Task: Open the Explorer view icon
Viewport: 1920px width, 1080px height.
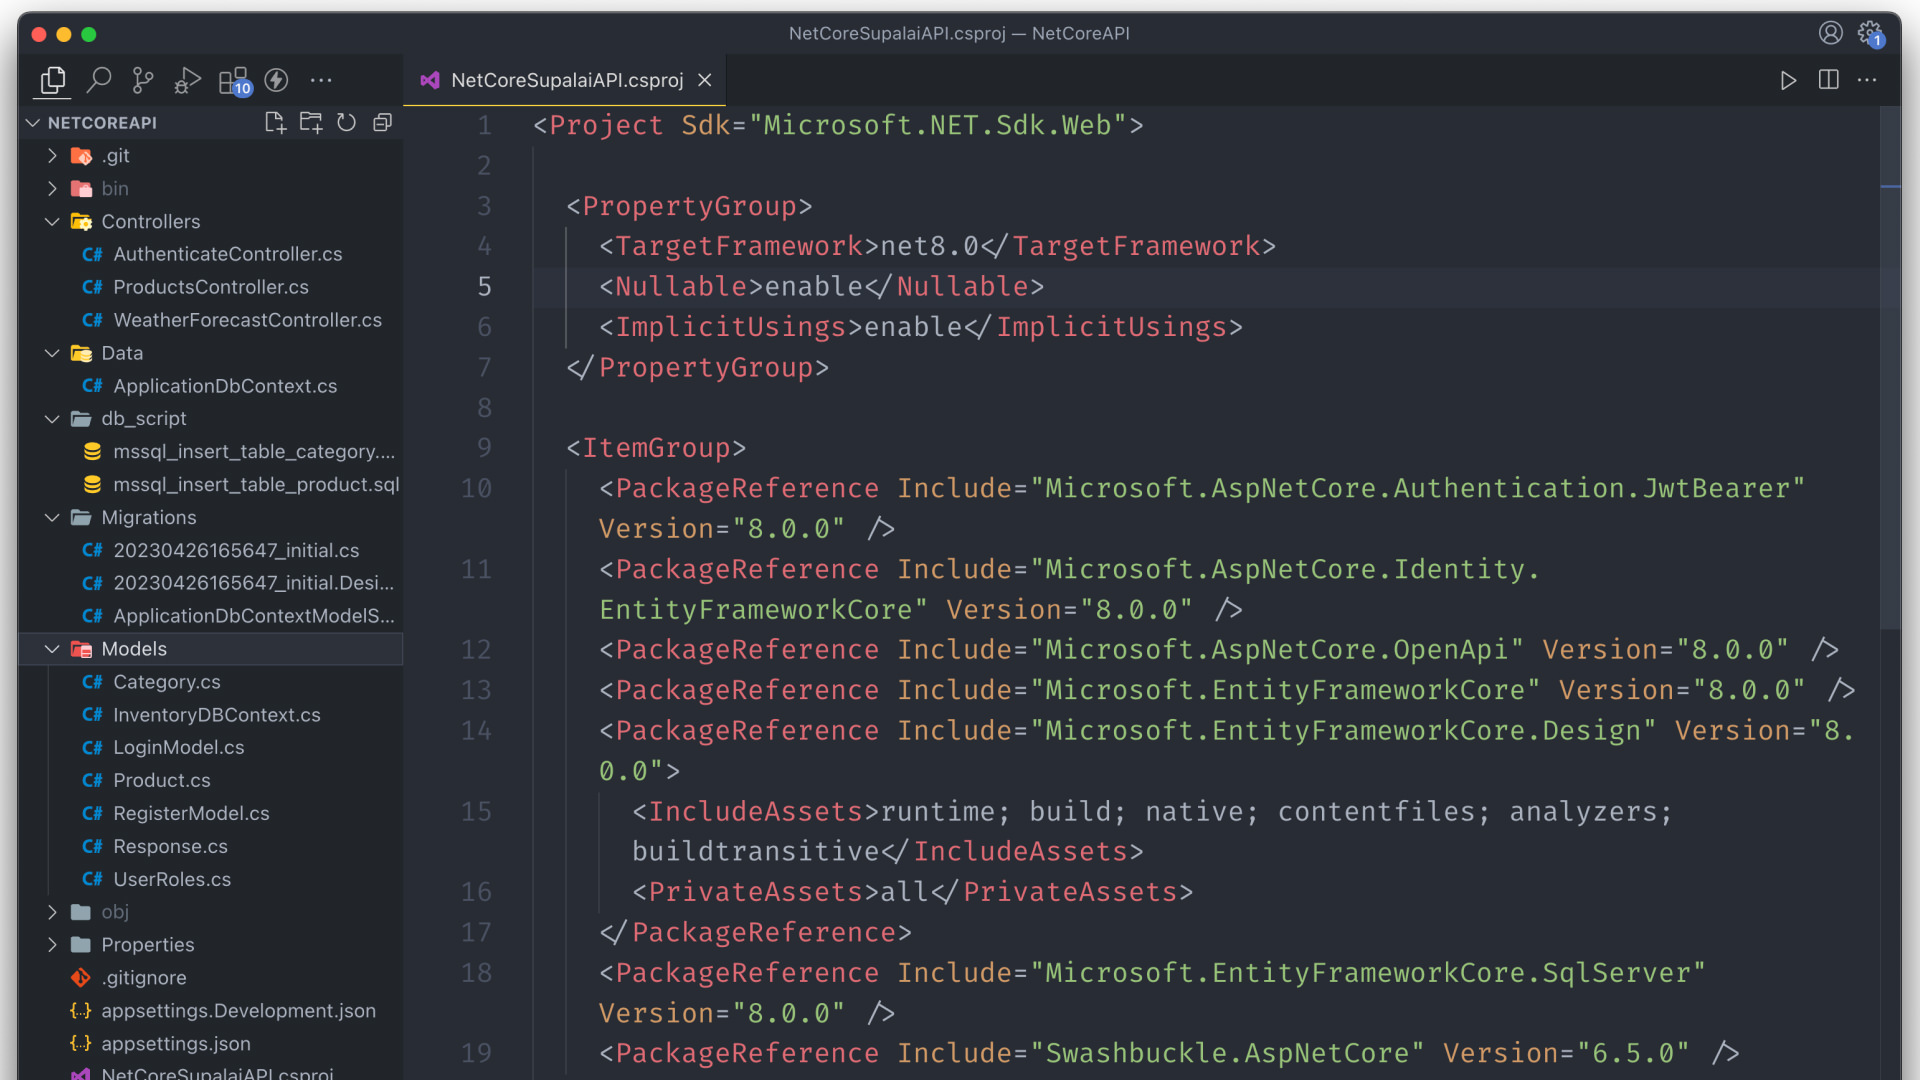Action: point(53,80)
